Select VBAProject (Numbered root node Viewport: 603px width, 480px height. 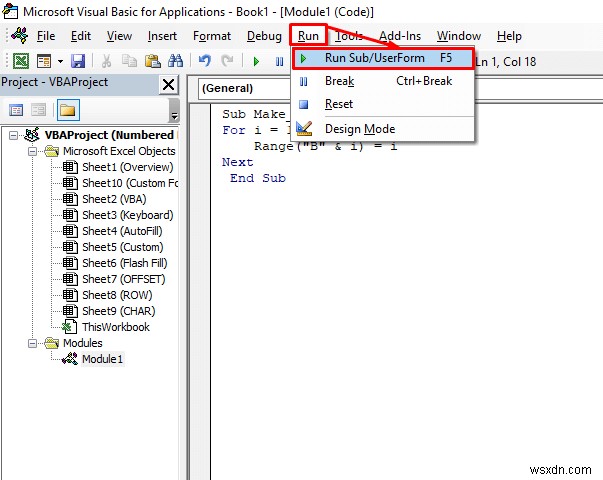(x=109, y=135)
